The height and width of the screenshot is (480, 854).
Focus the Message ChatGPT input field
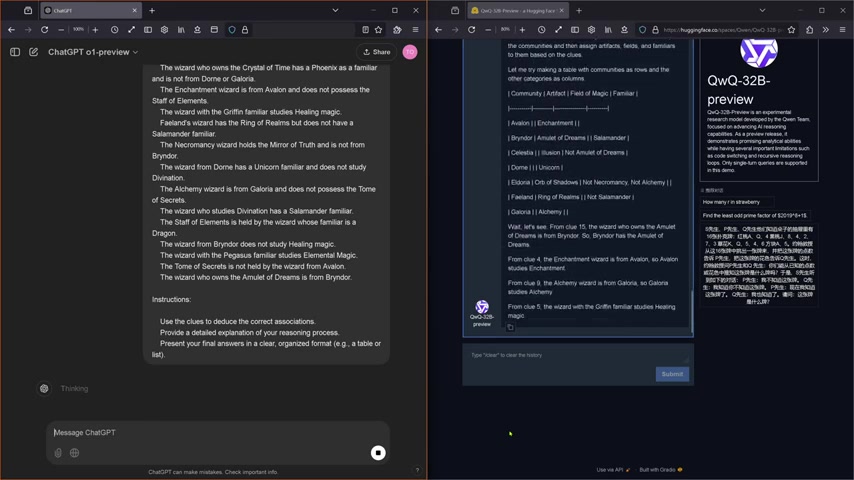218,433
